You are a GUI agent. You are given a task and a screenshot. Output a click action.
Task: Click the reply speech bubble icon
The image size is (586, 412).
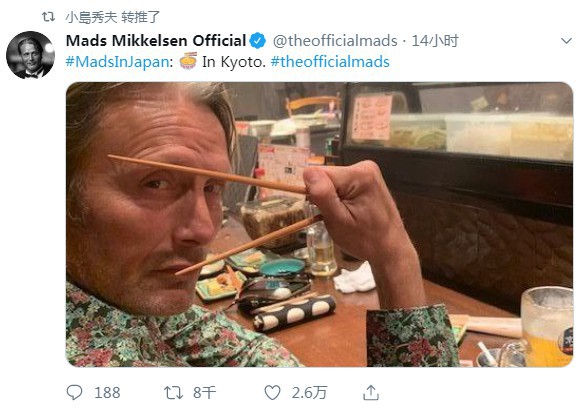pos(74,393)
